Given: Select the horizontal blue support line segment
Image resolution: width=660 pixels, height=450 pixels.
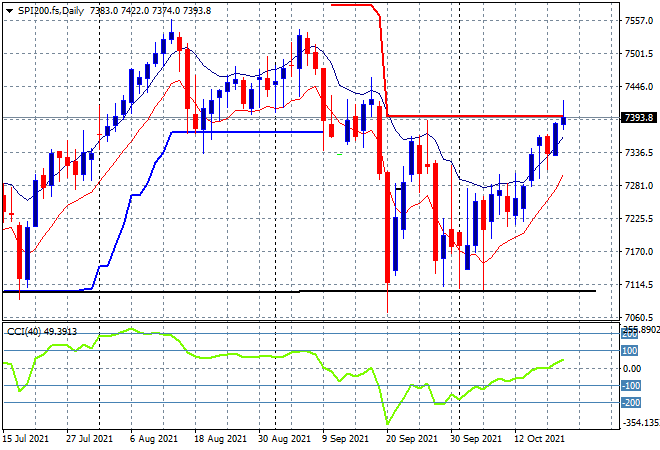Looking at the screenshot, I should pyautogui.click(x=248, y=132).
